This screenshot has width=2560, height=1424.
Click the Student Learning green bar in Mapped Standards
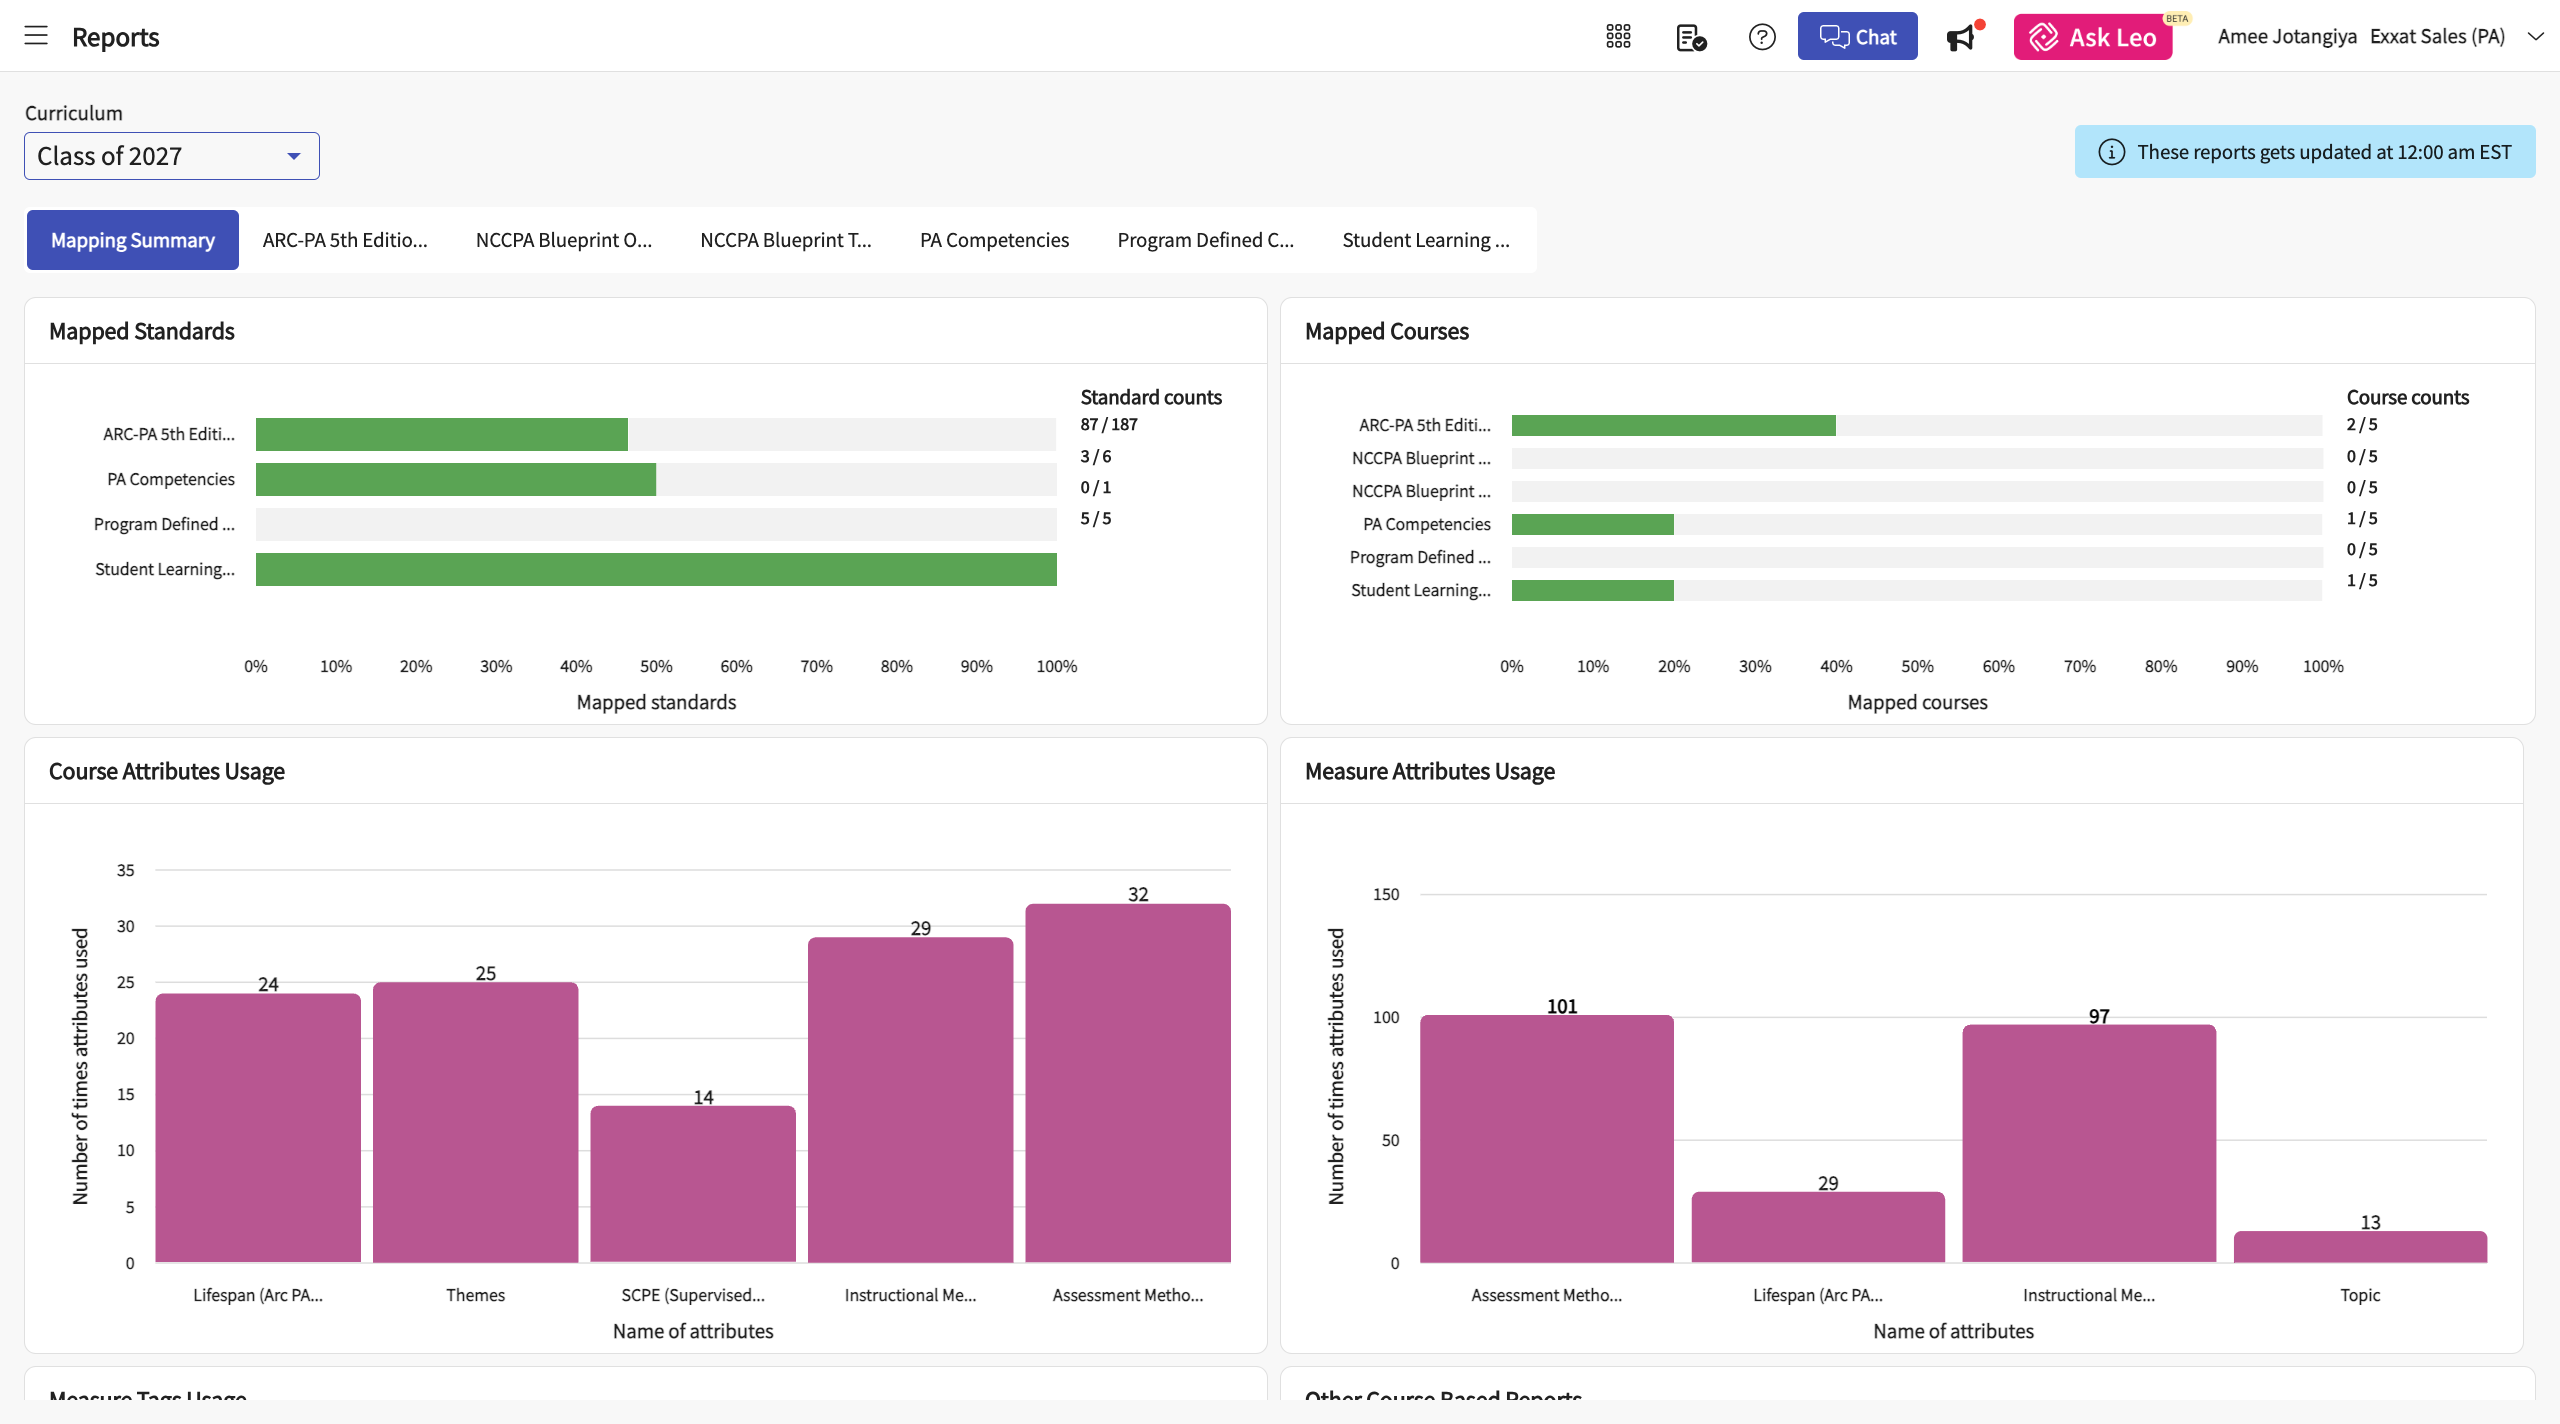655,569
